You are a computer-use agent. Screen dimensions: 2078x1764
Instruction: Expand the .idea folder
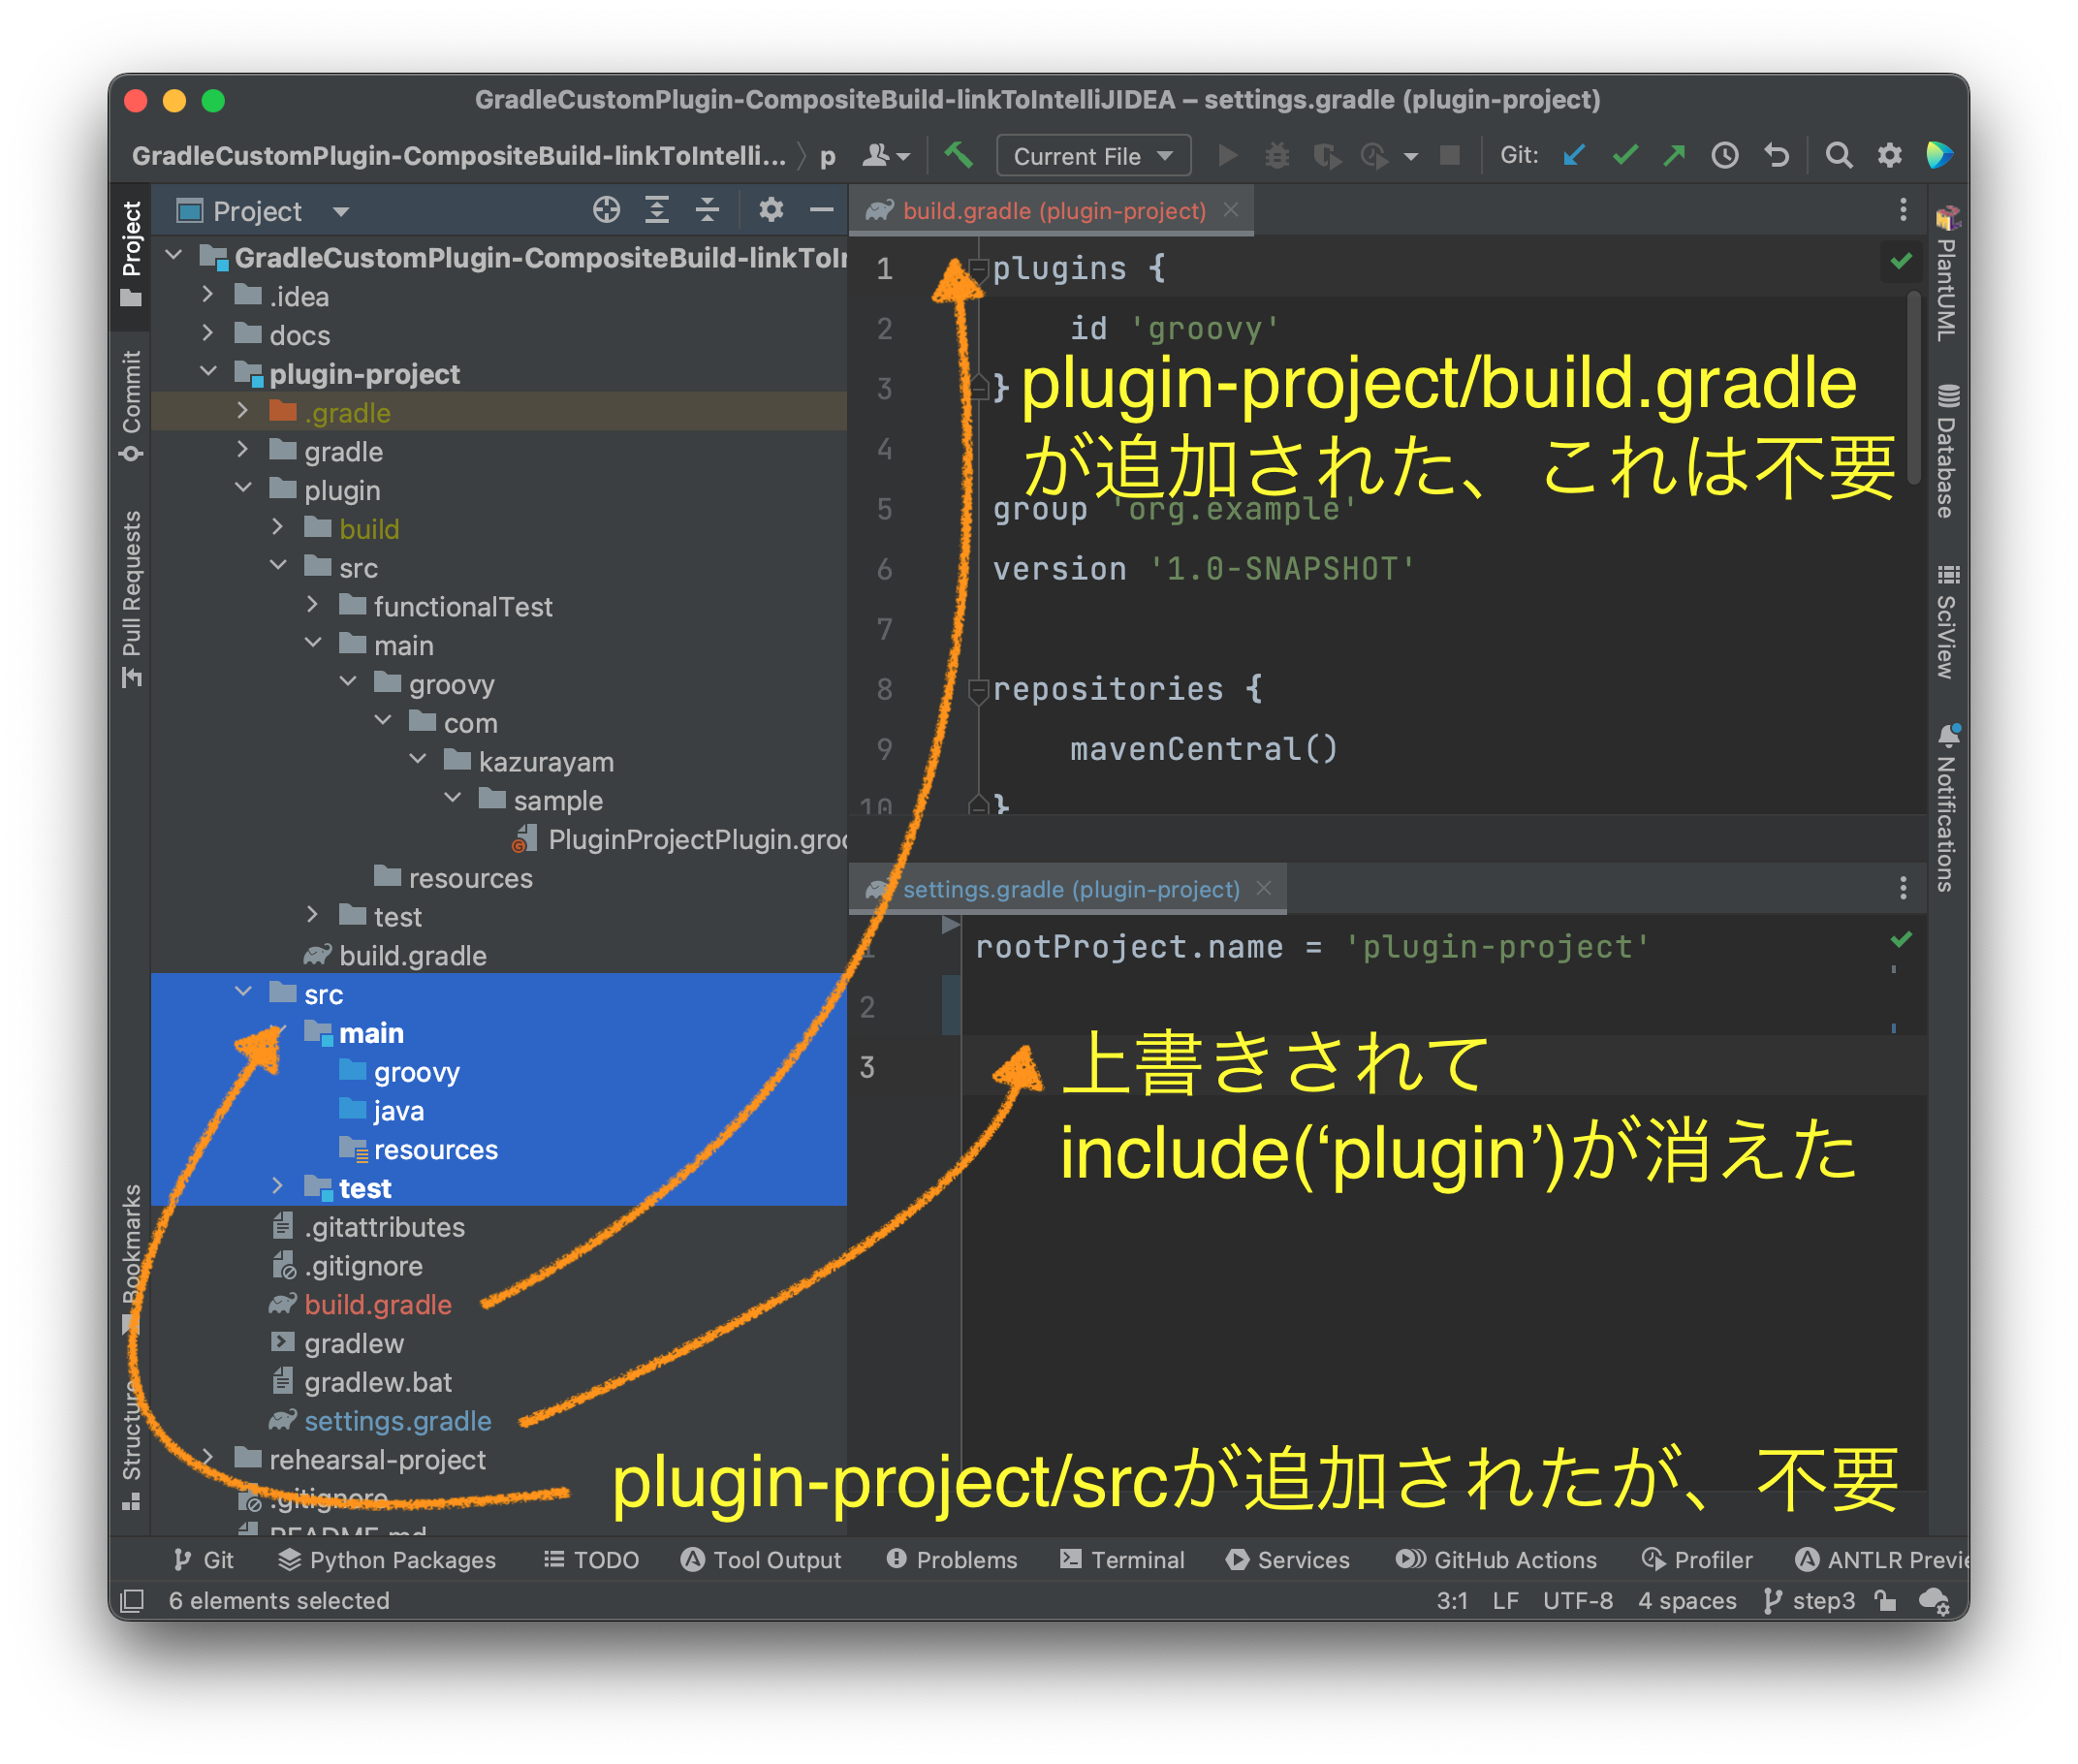point(207,295)
